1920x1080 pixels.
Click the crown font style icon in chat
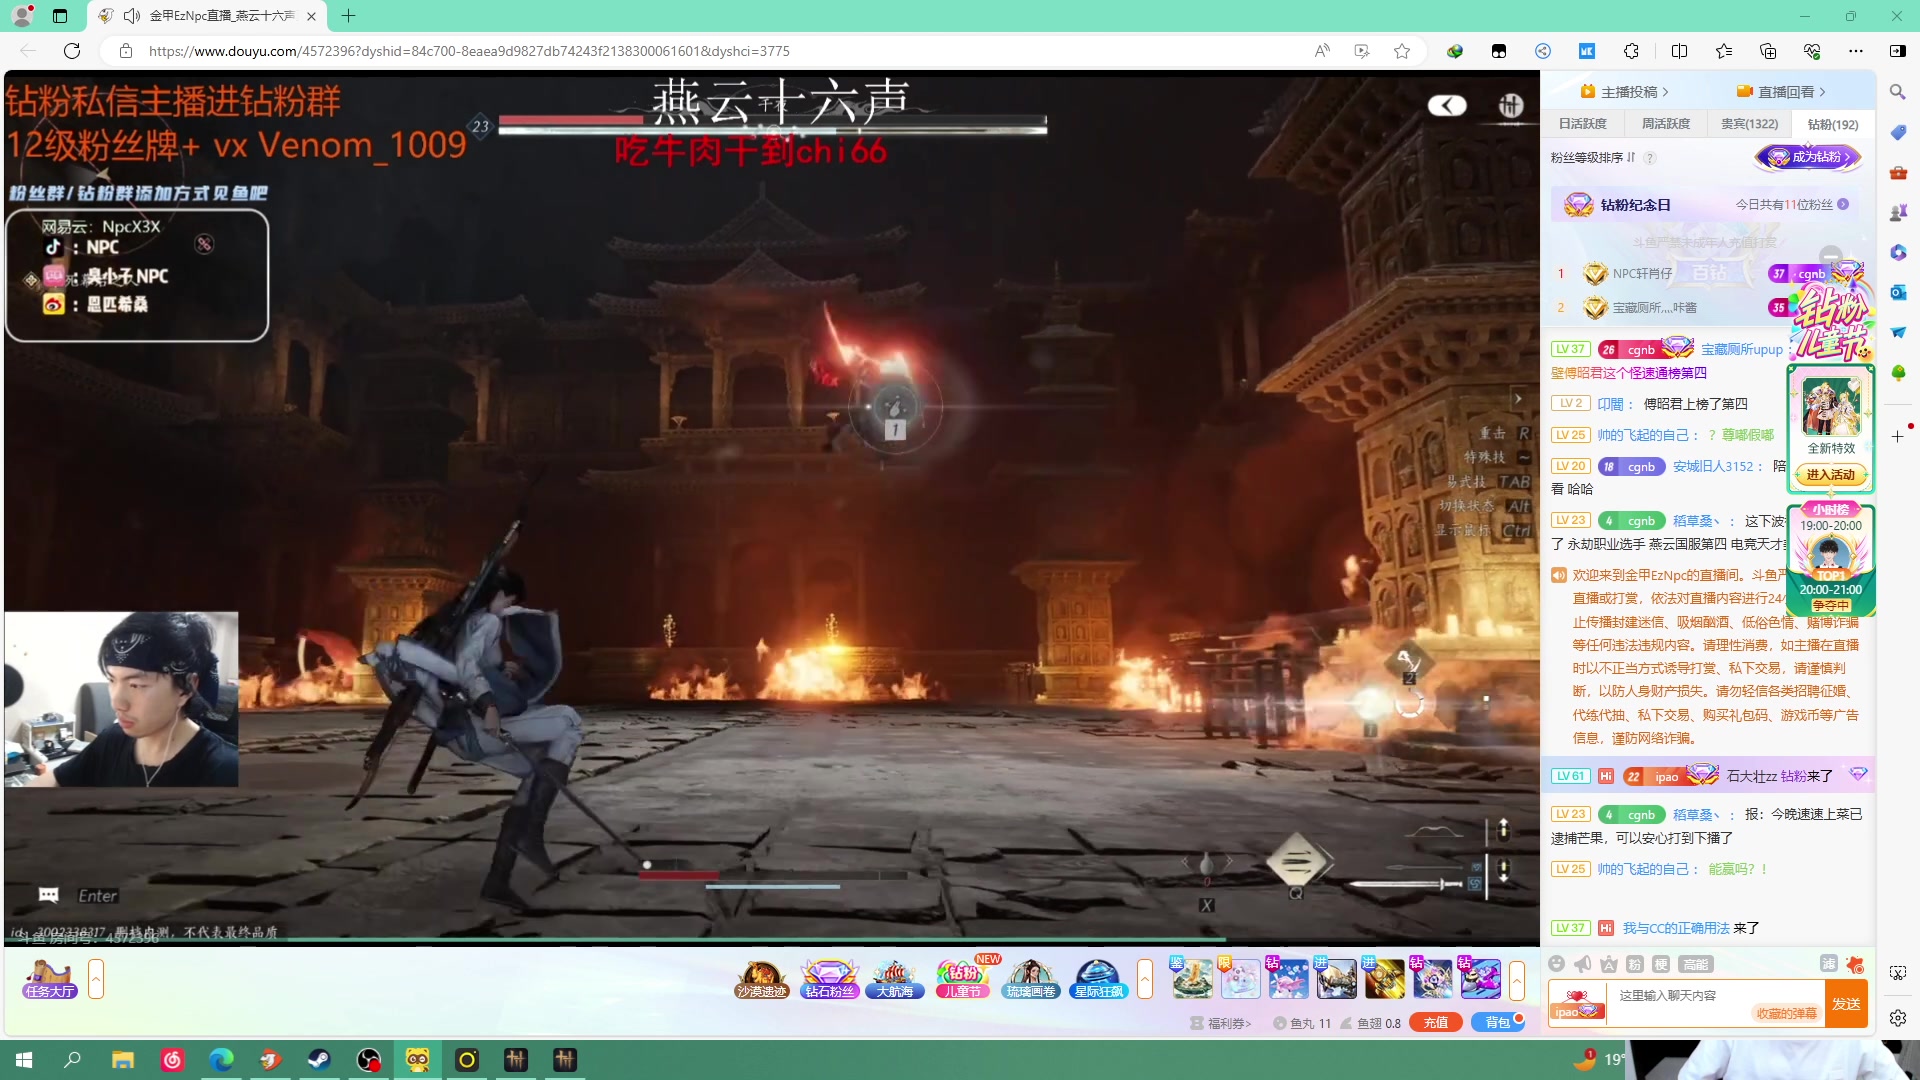coord(1609,964)
